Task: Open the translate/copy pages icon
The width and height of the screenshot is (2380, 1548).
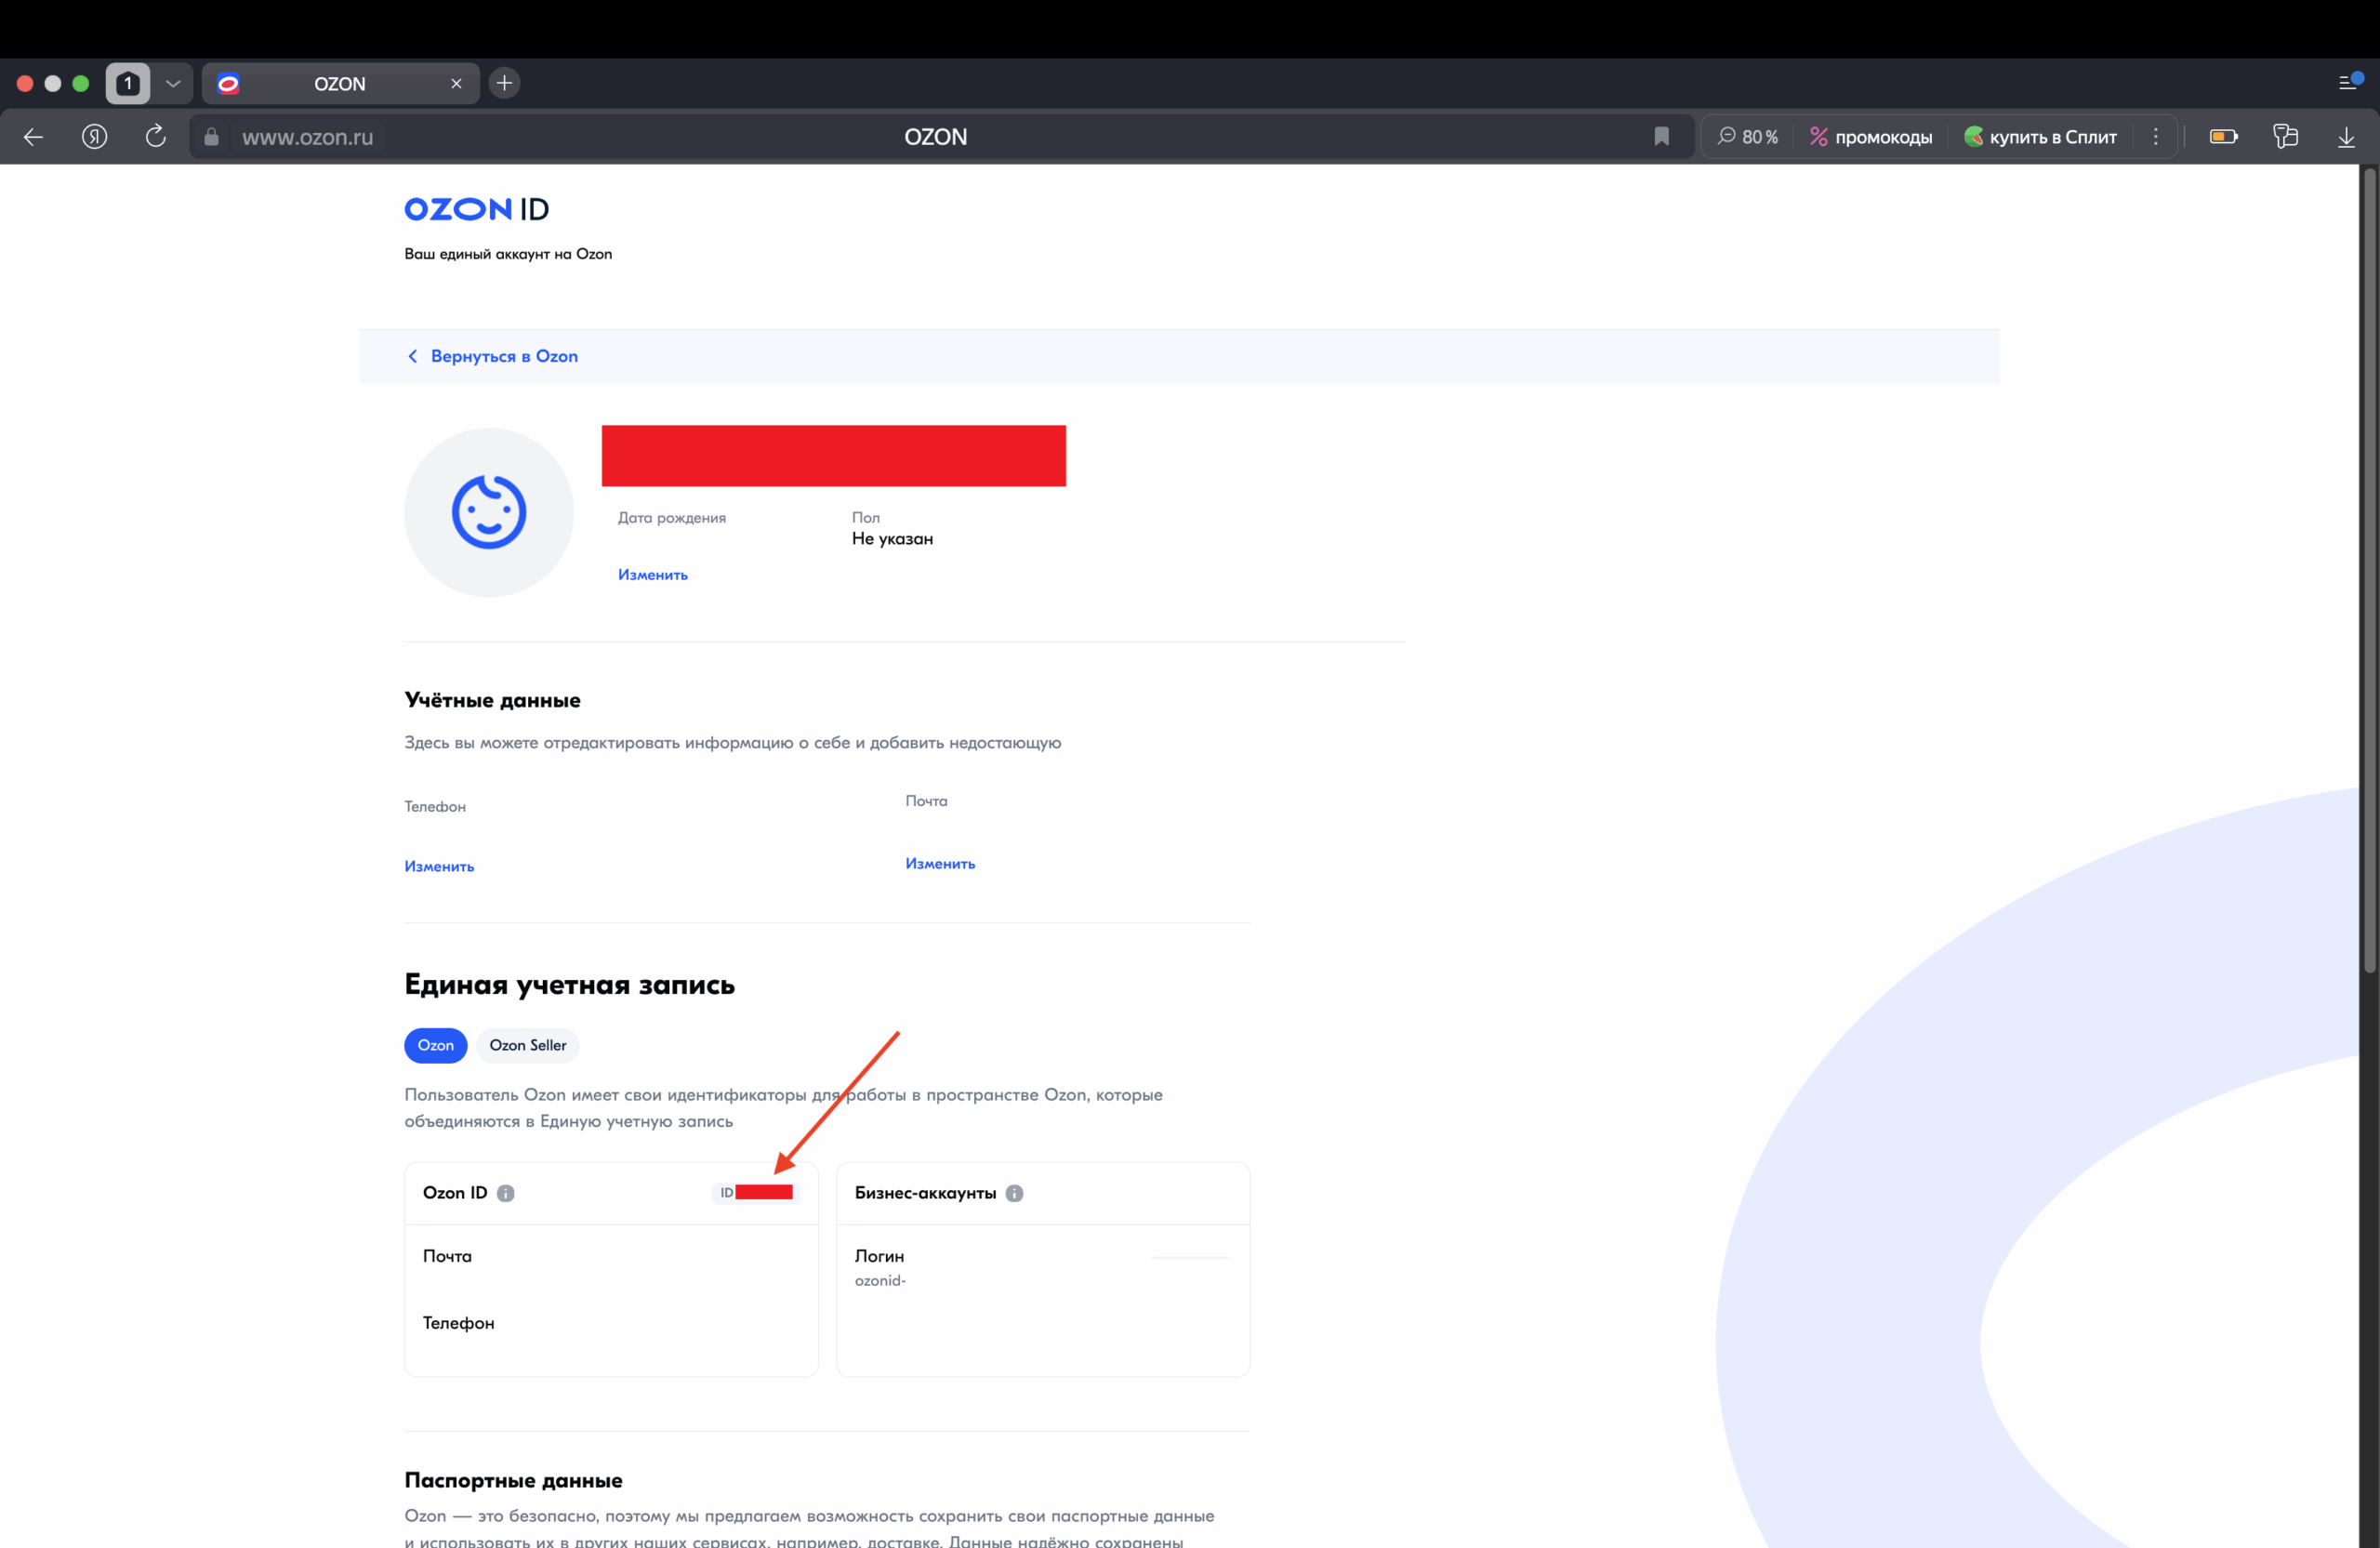Action: [2285, 137]
